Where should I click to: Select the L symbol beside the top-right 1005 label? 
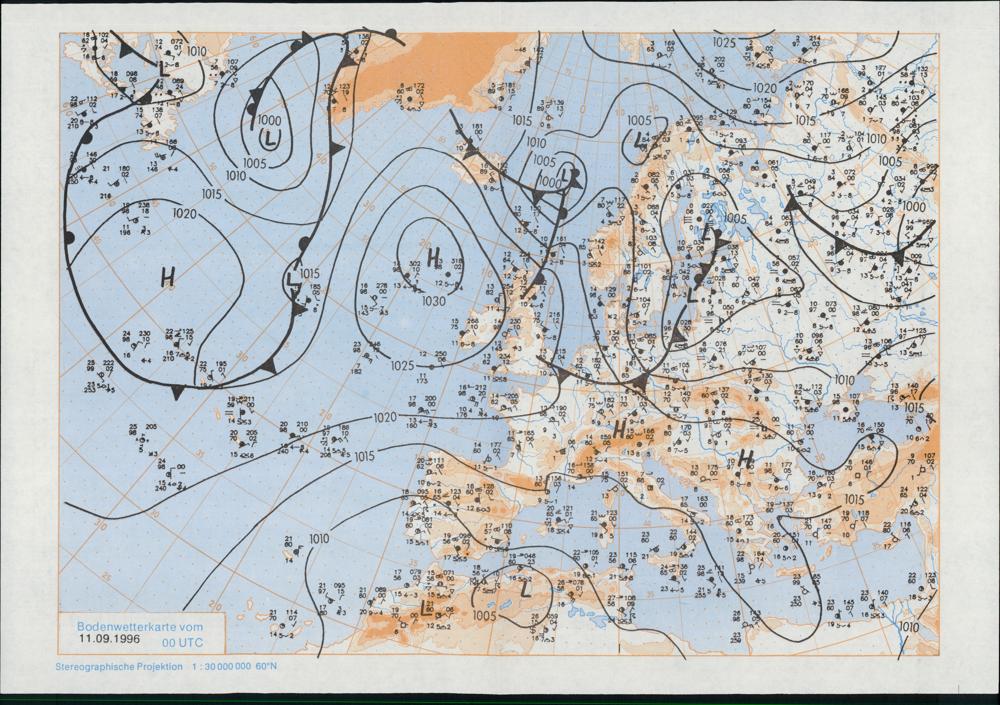(x=640, y=140)
